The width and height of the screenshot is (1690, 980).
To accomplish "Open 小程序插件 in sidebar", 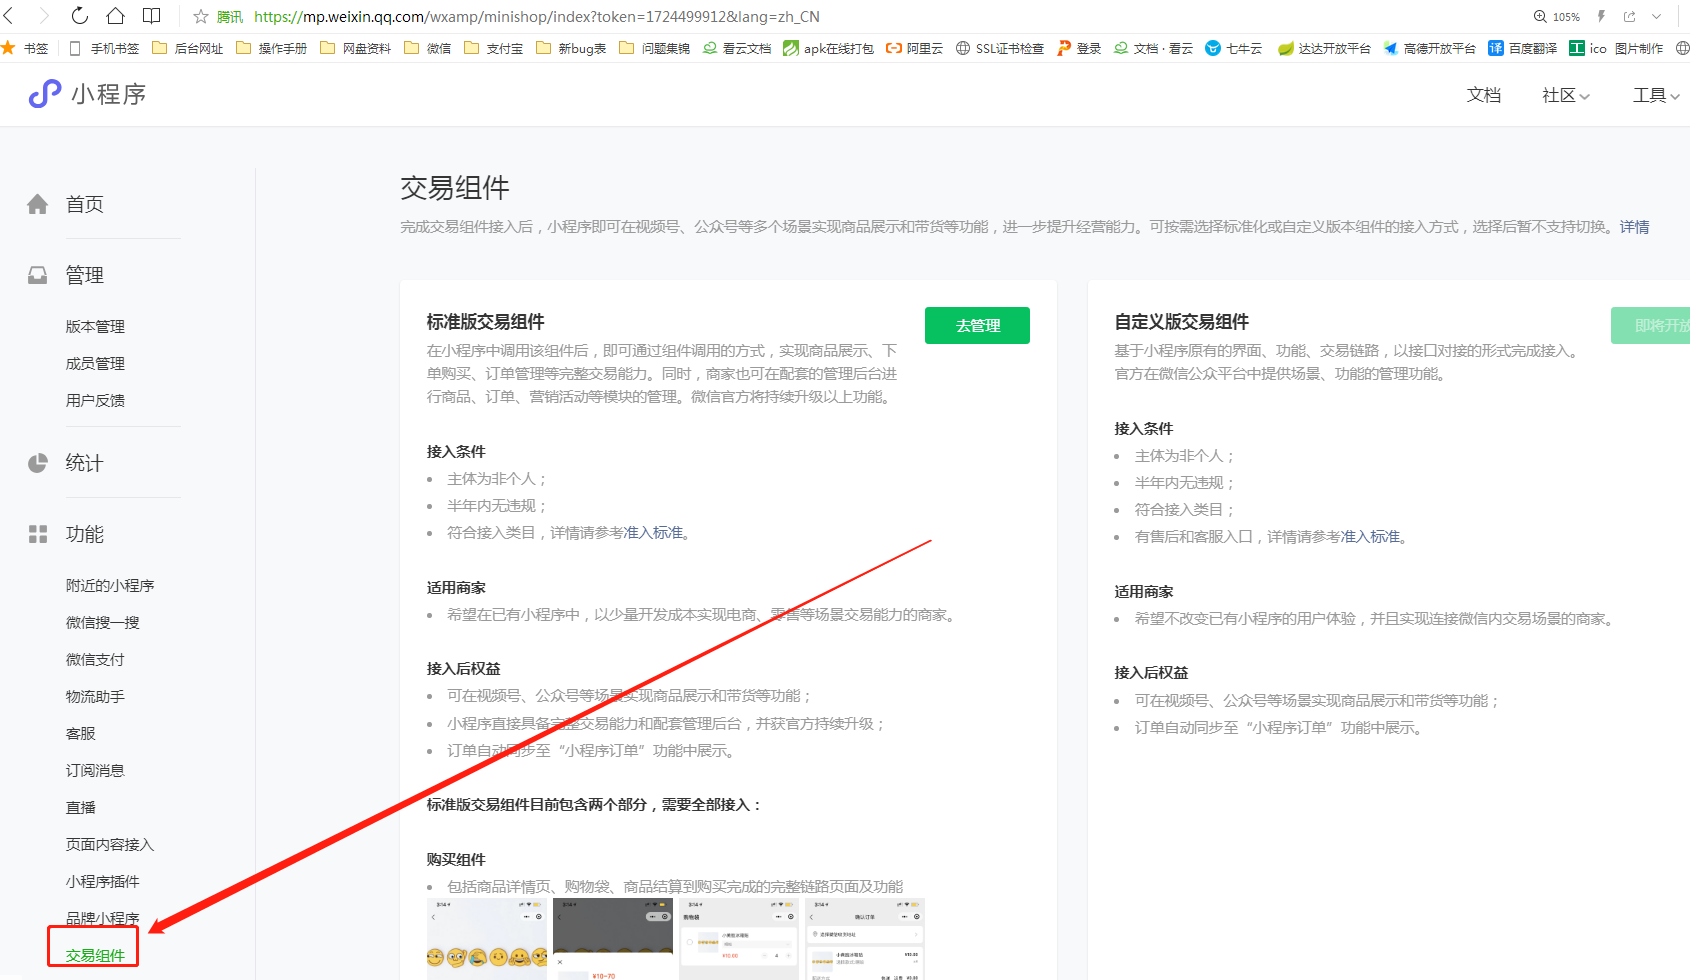I will coord(102,881).
